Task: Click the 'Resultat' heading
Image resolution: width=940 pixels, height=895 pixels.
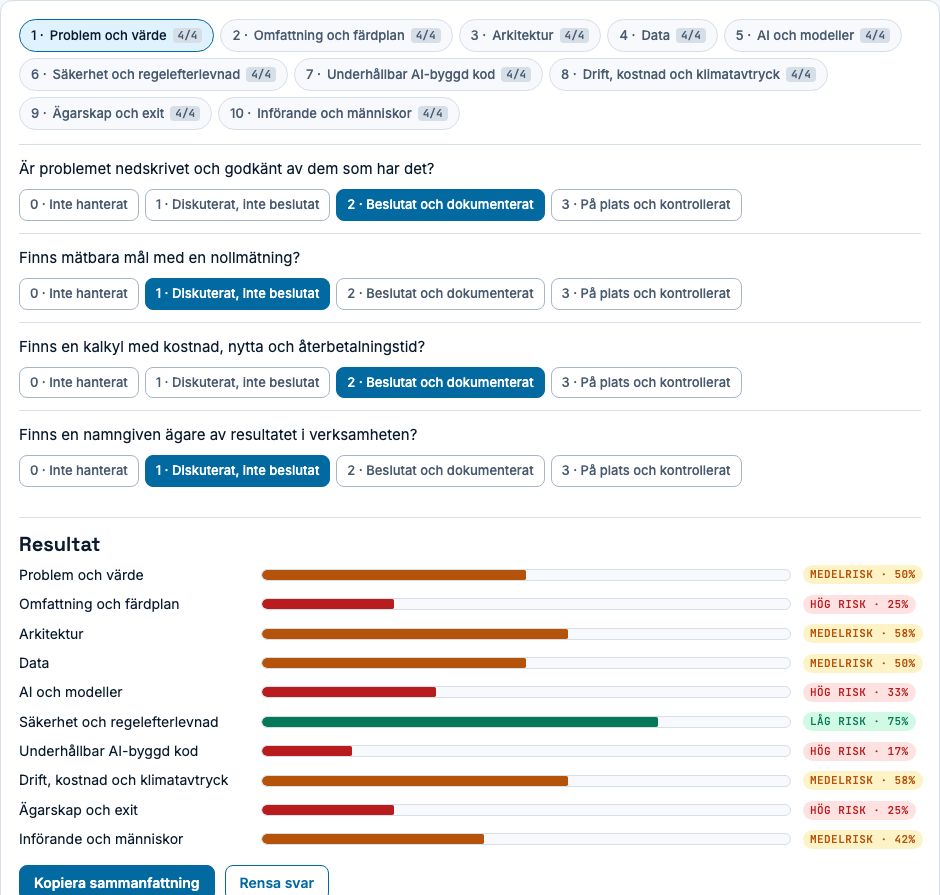Action: pyautogui.click(x=59, y=544)
